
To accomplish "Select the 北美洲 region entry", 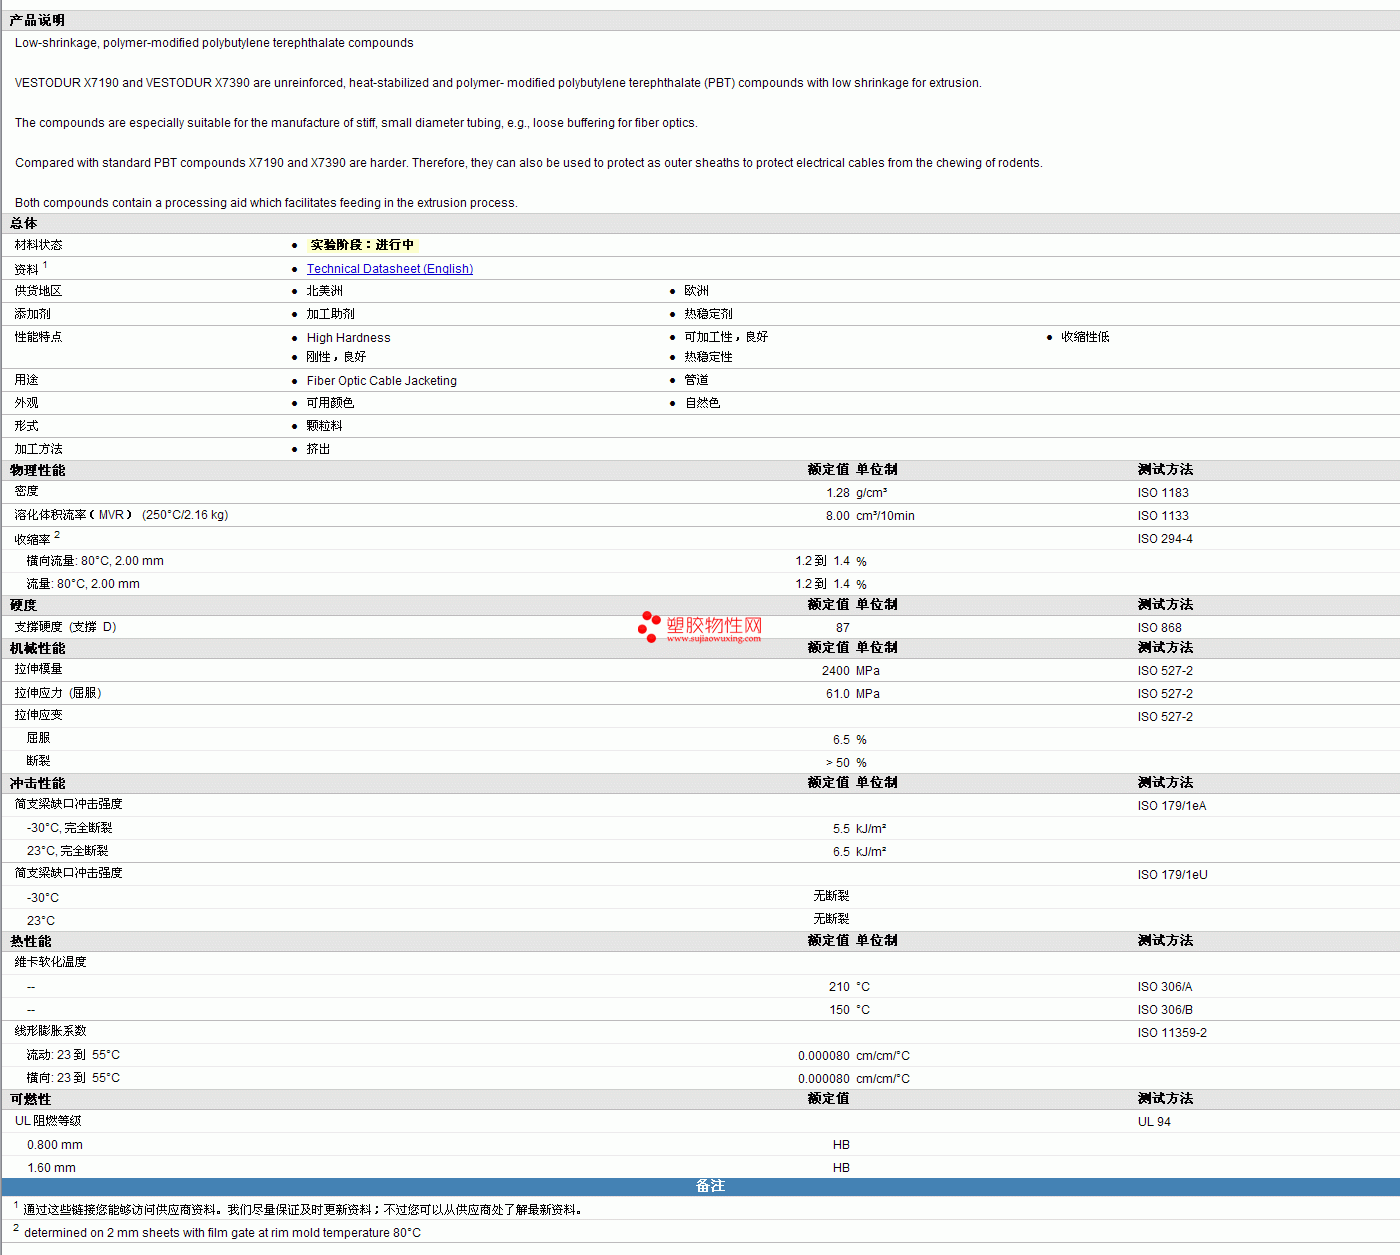I will coord(324,291).
